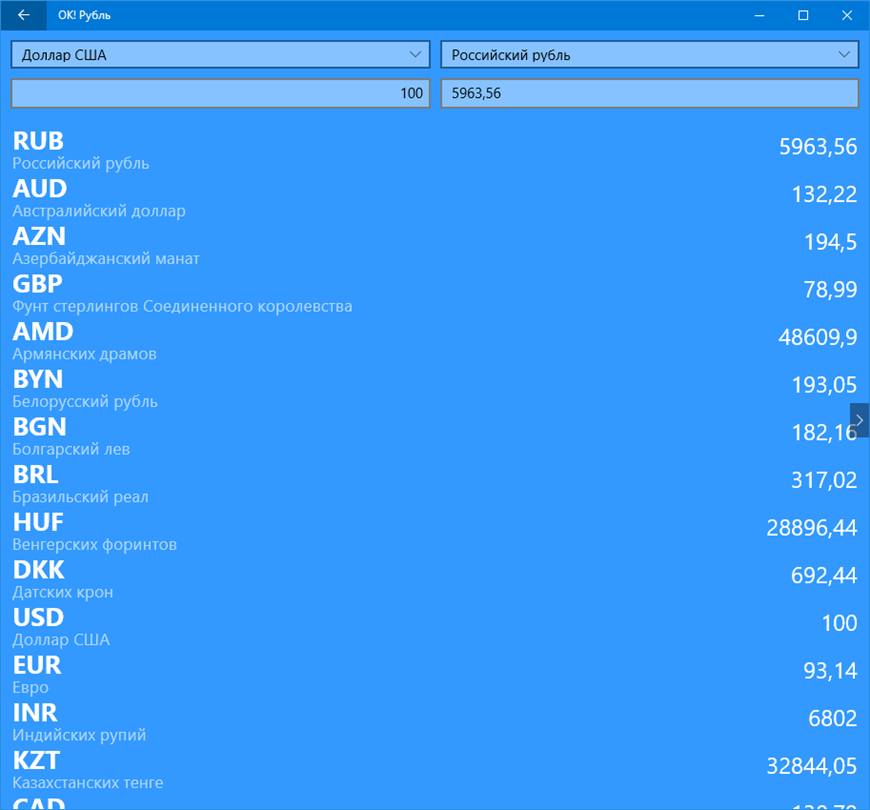The image size is (870, 810).
Task: Maximize the OK! Рубль window
Action: click(x=803, y=15)
